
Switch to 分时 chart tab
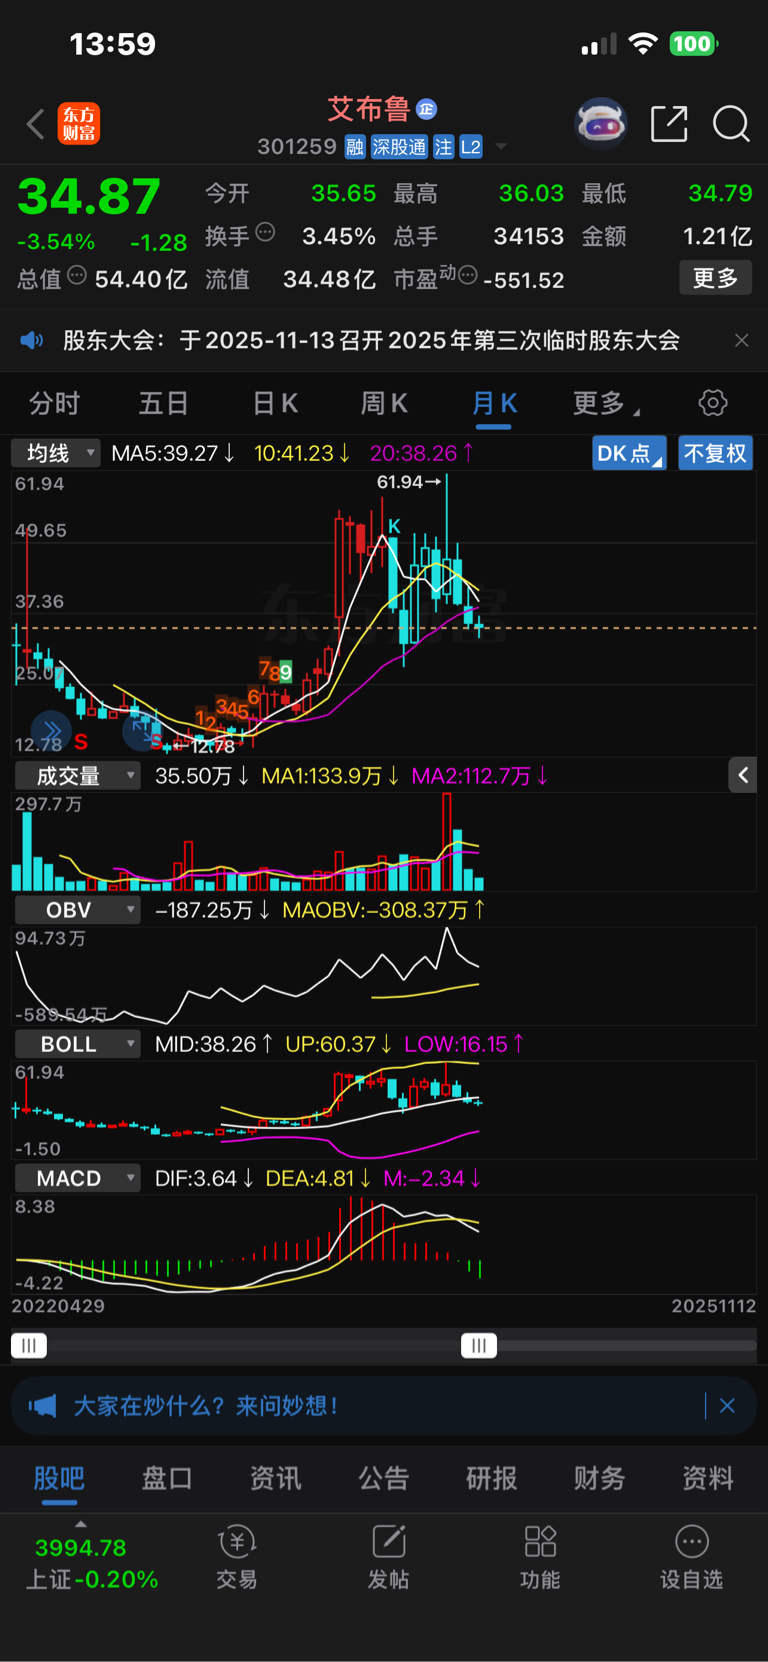click(54, 403)
